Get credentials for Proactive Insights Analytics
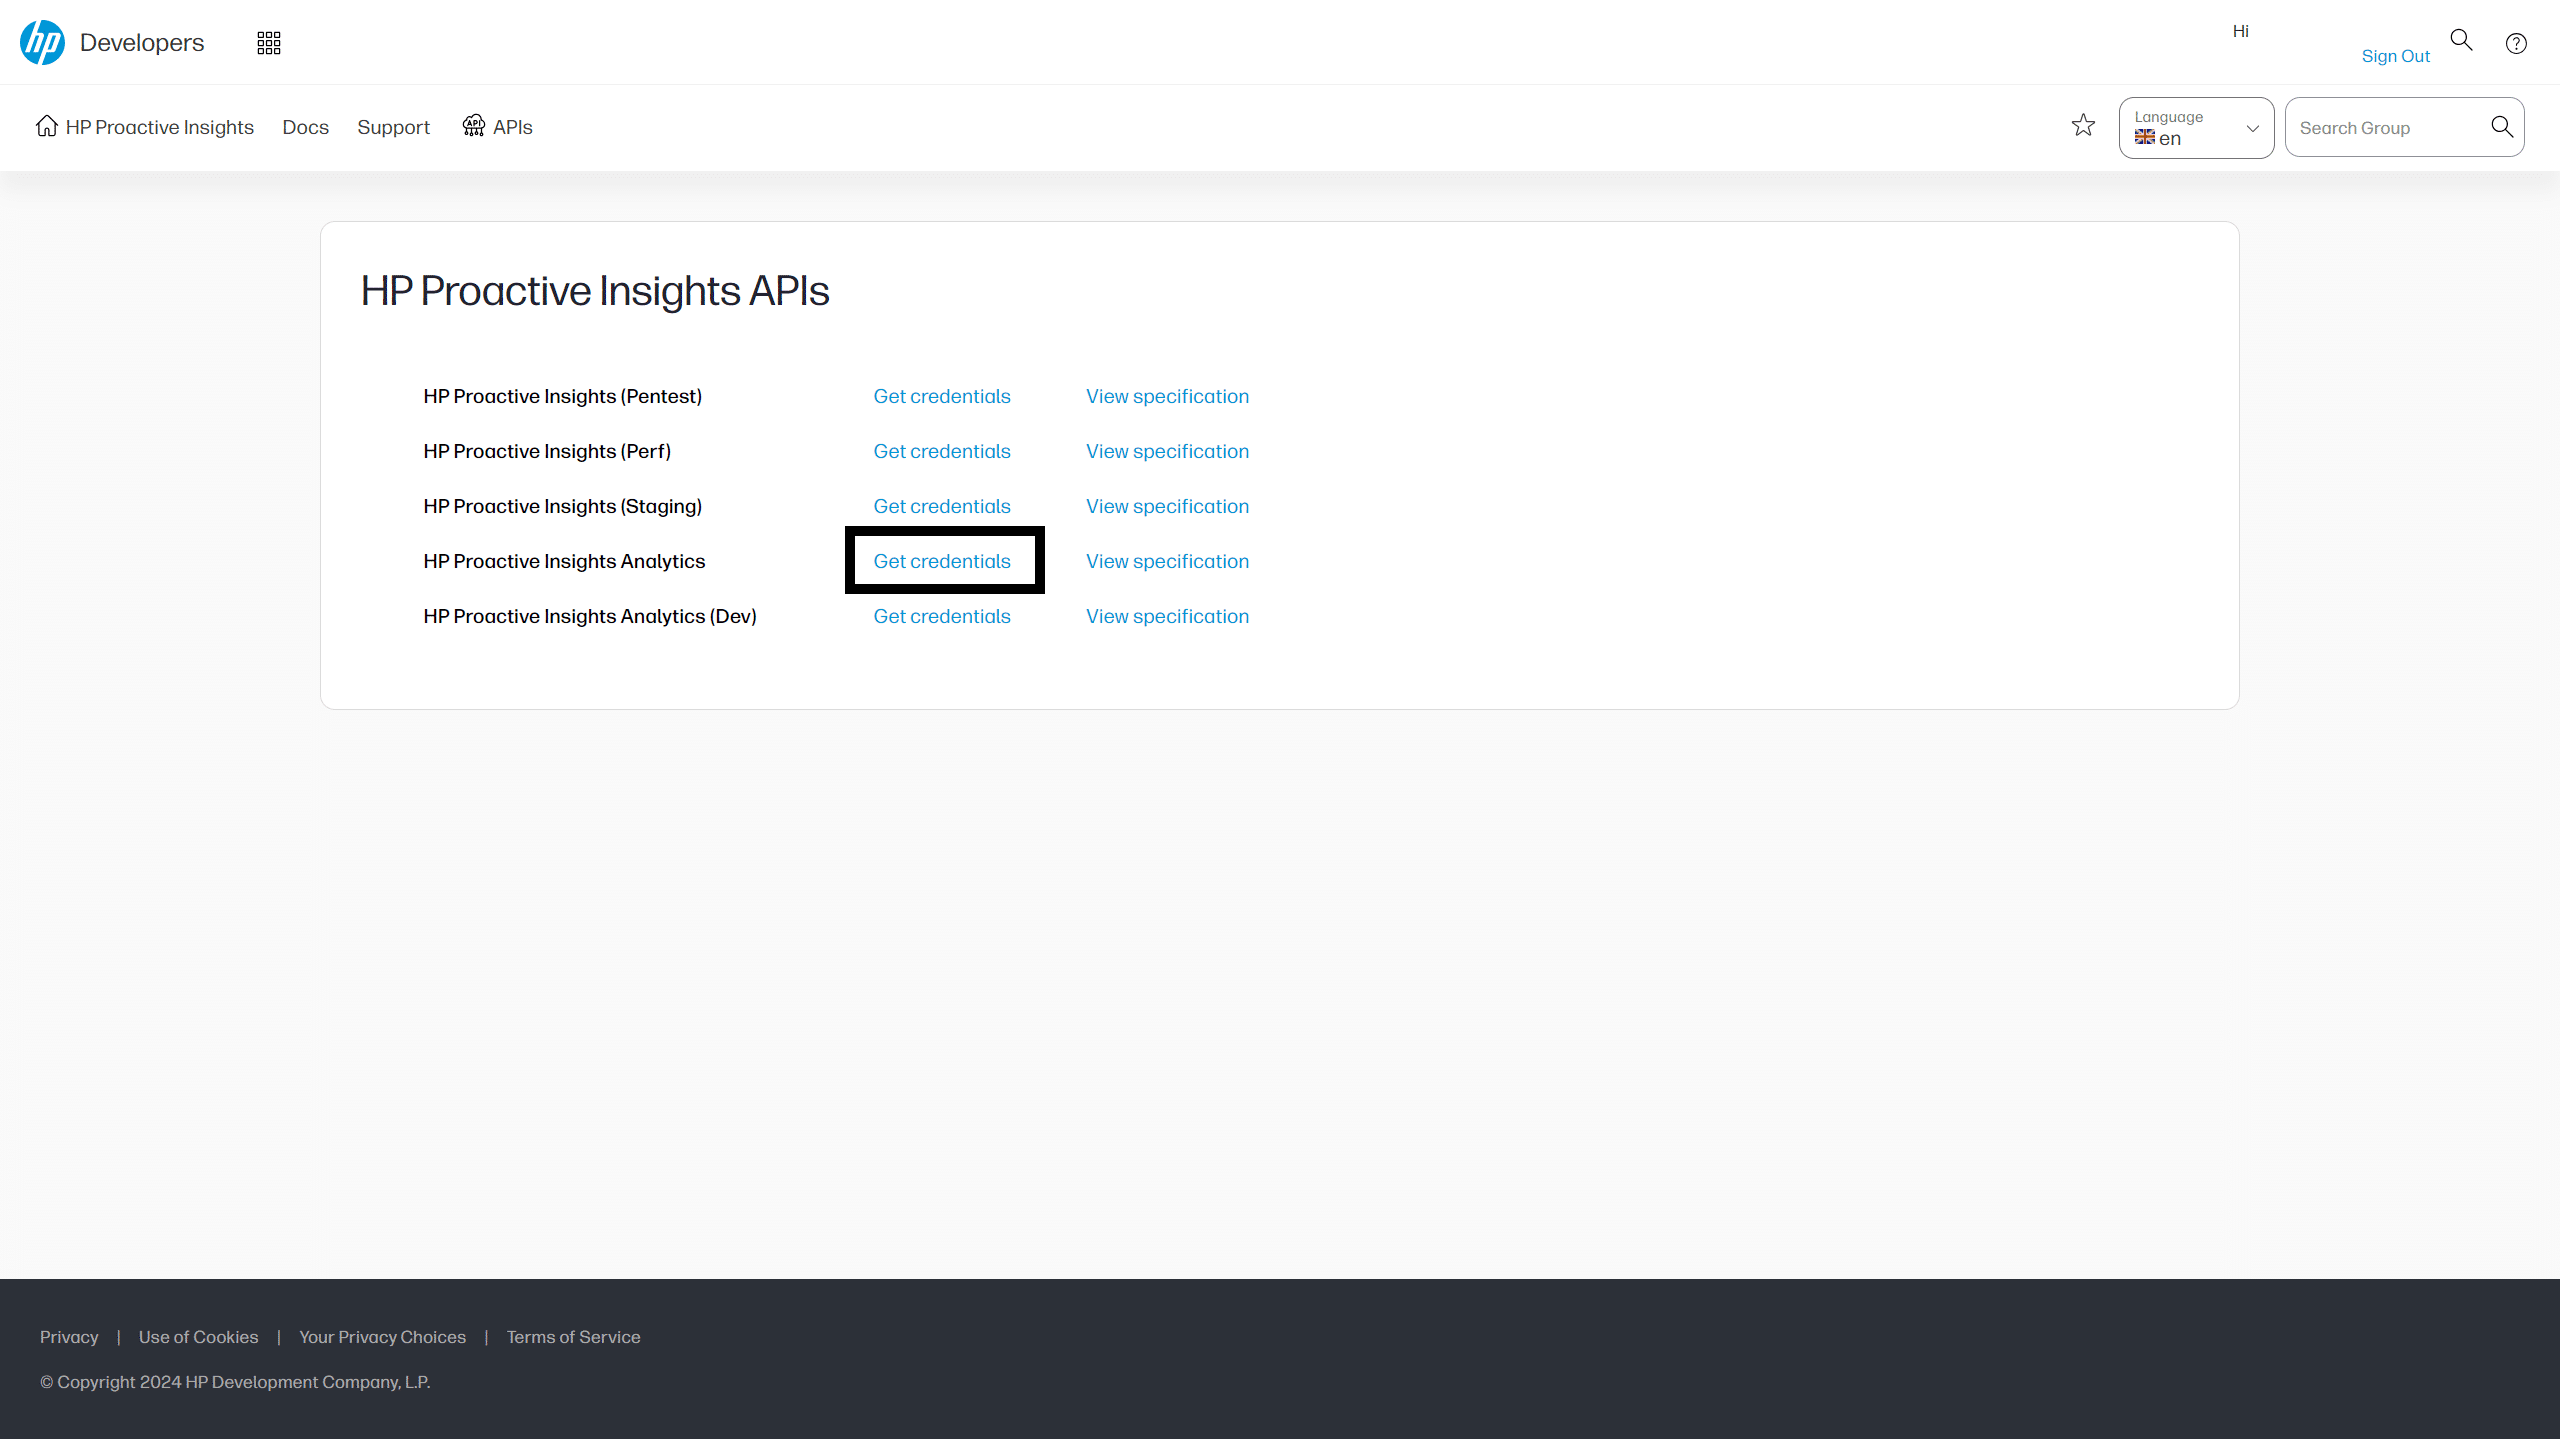Screen dimensions: 2560x1440 click(x=942, y=561)
